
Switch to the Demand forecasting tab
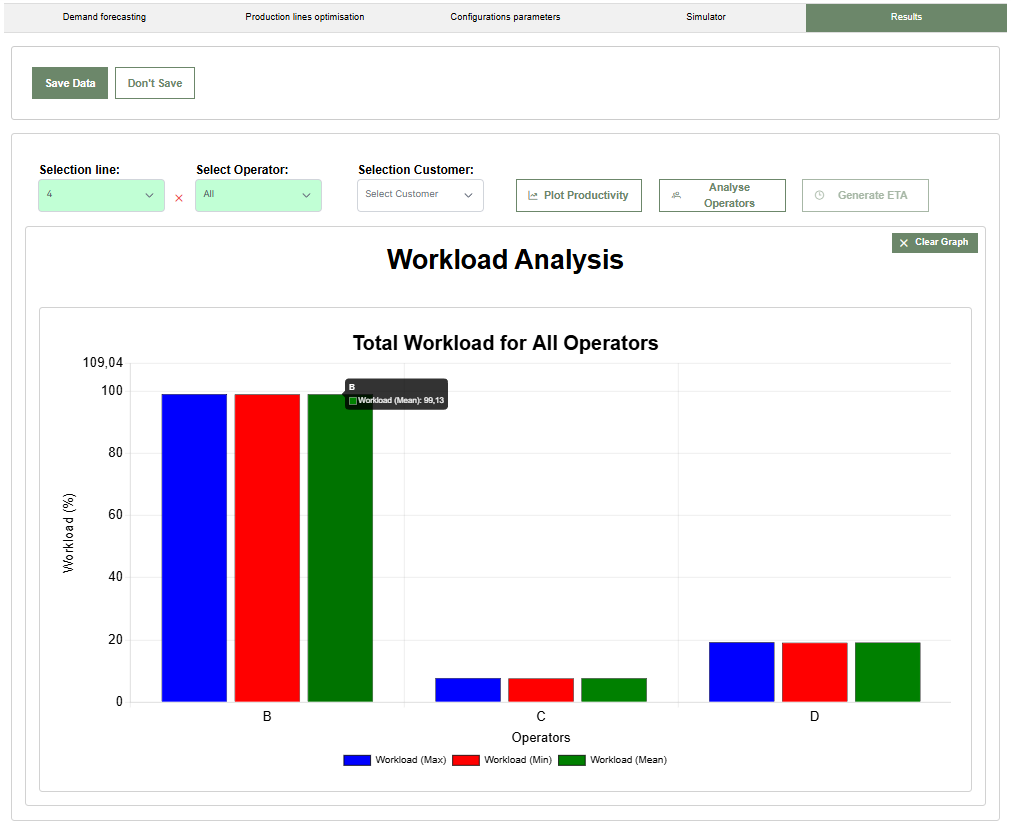click(x=104, y=17)
